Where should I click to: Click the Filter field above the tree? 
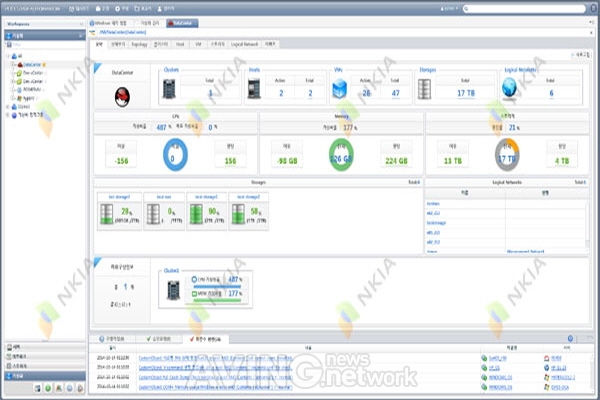click(45, 45)
